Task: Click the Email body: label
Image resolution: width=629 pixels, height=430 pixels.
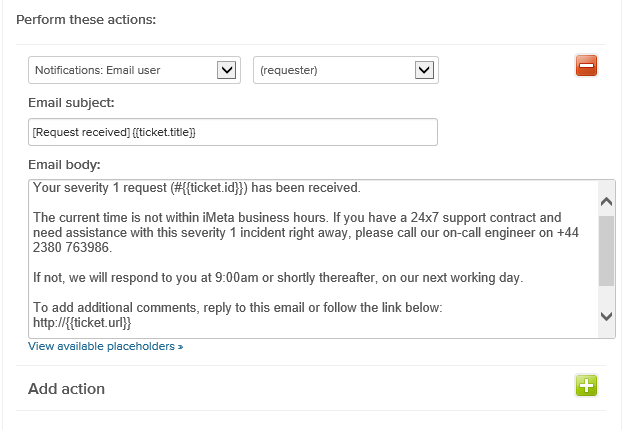Action: coord(64,165)
